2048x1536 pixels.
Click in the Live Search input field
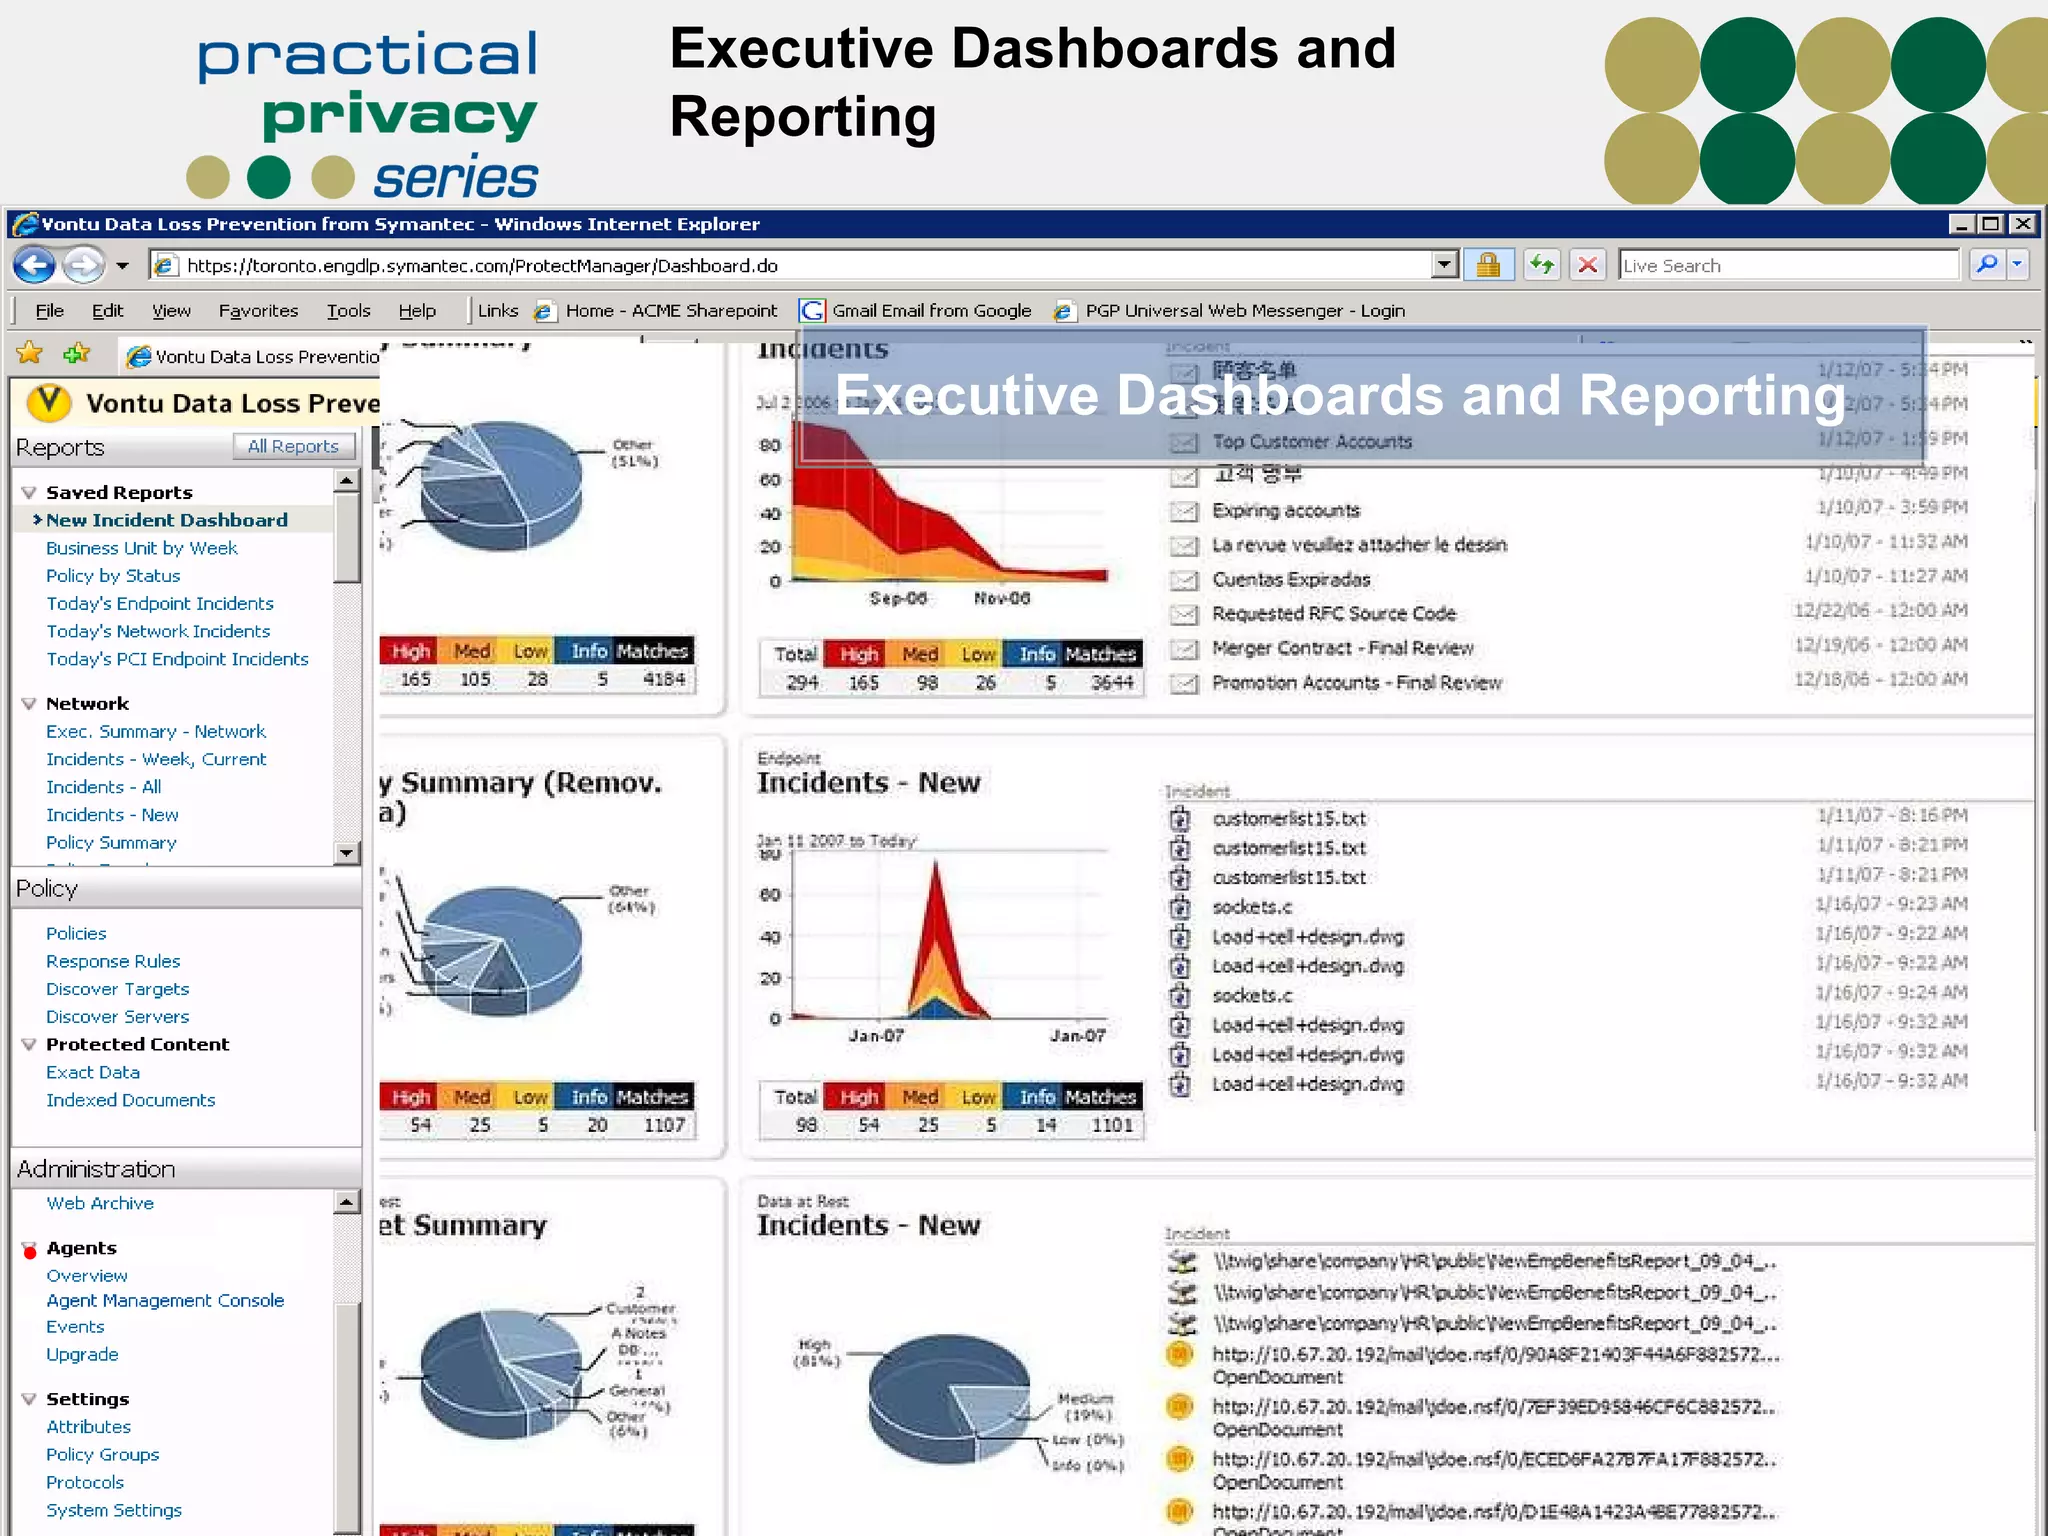[1788, 265]
